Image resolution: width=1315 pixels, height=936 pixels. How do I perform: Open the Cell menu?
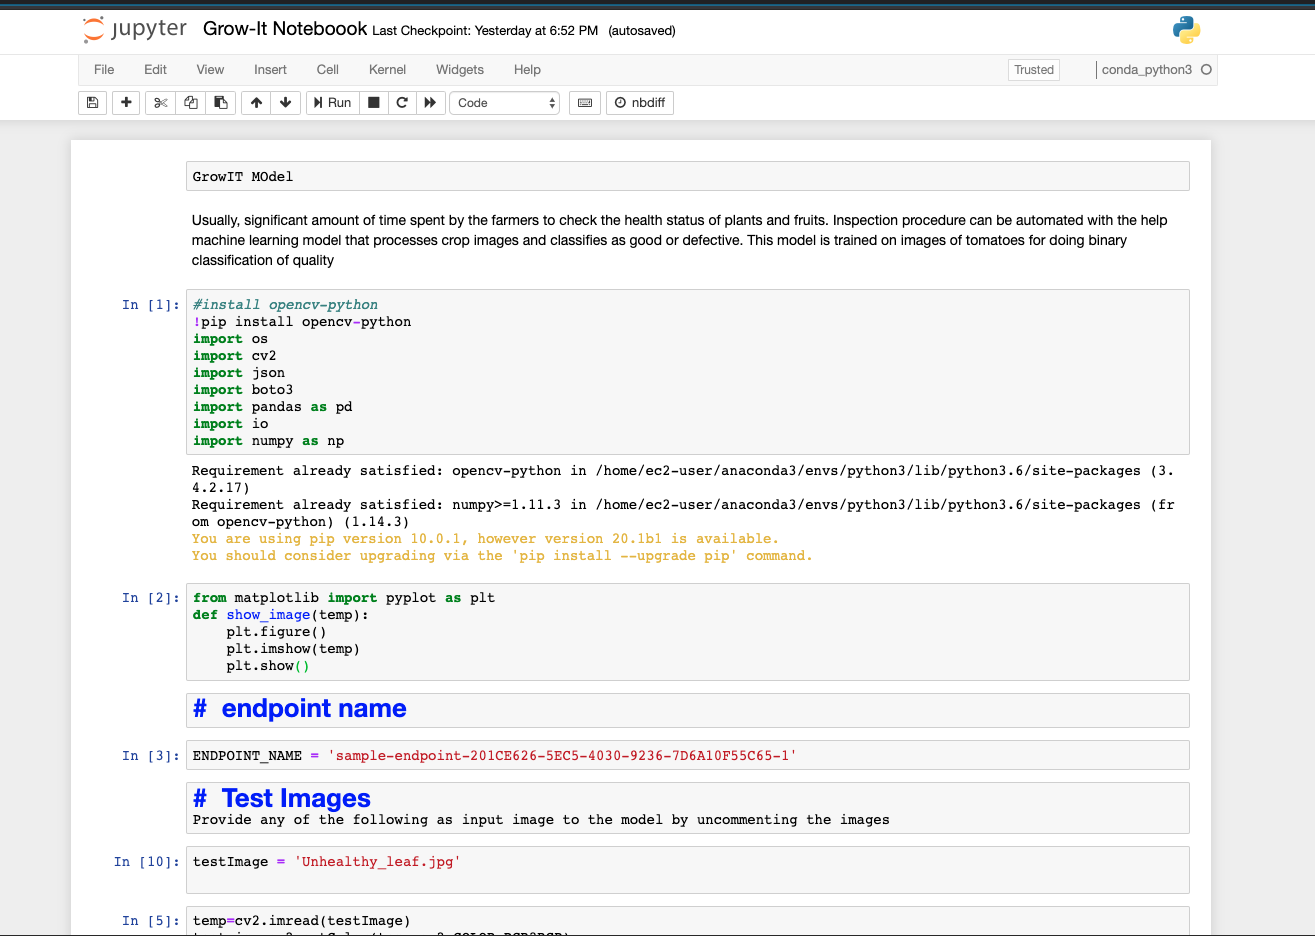pyautogui.click(x=328, y=70)
